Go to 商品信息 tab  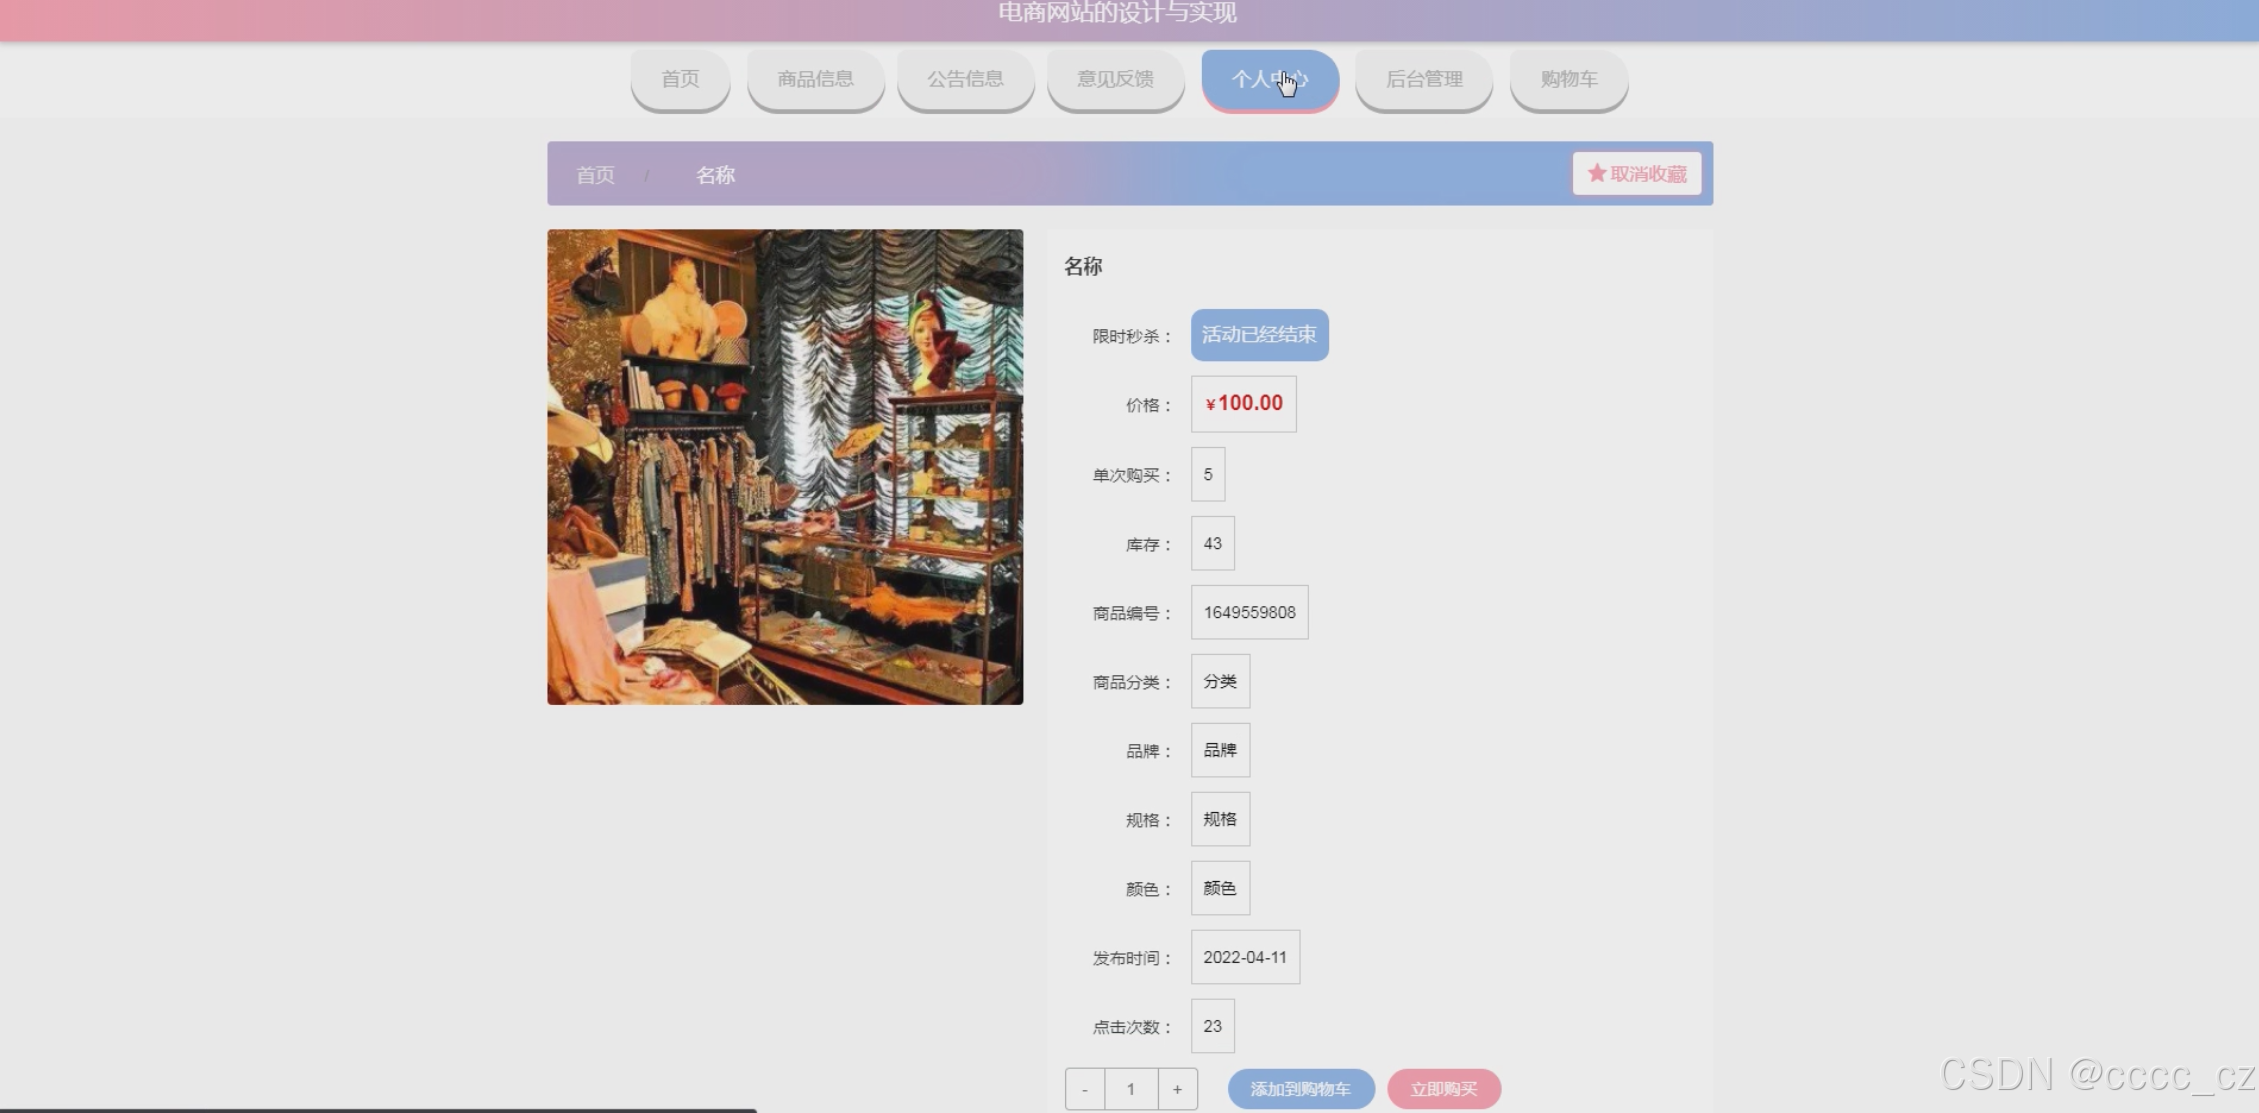coord(815,79)
